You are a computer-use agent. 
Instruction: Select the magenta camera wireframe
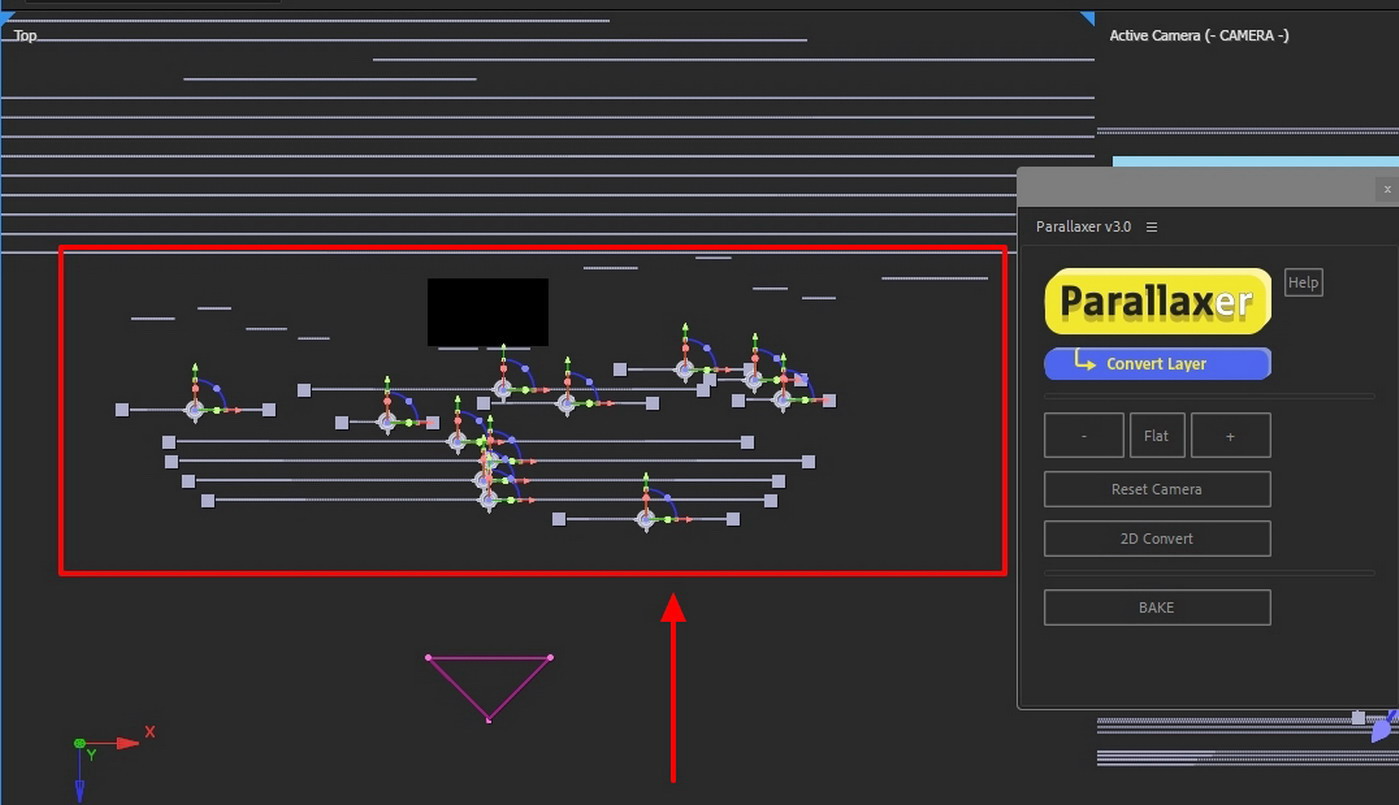click(x=489, y=688)
